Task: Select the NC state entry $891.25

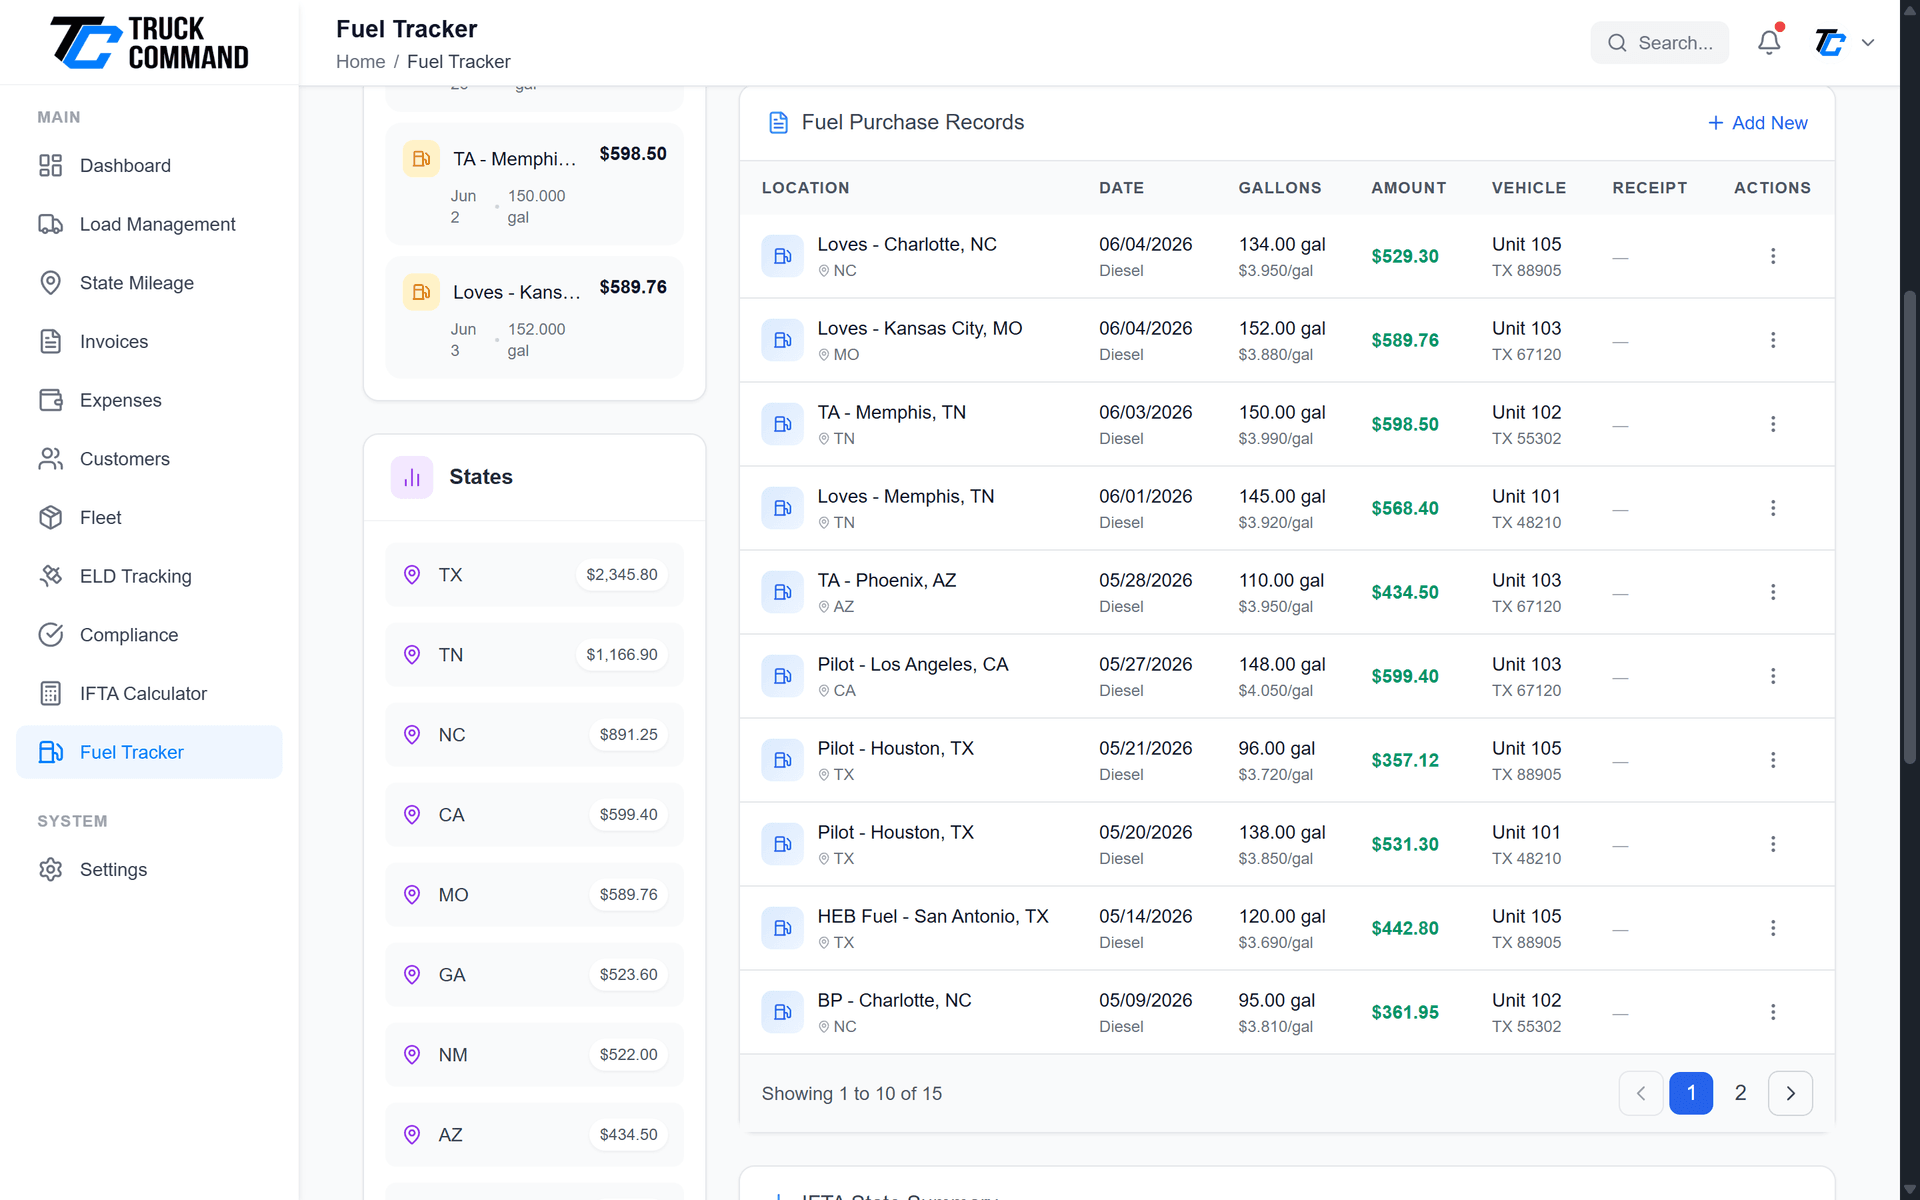Action: [x=534, y=735]
